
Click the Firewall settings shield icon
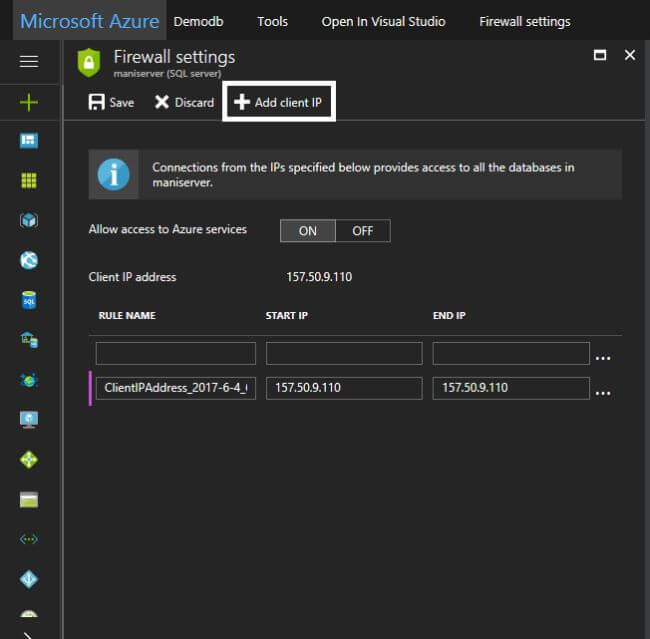tap(89, 63)
